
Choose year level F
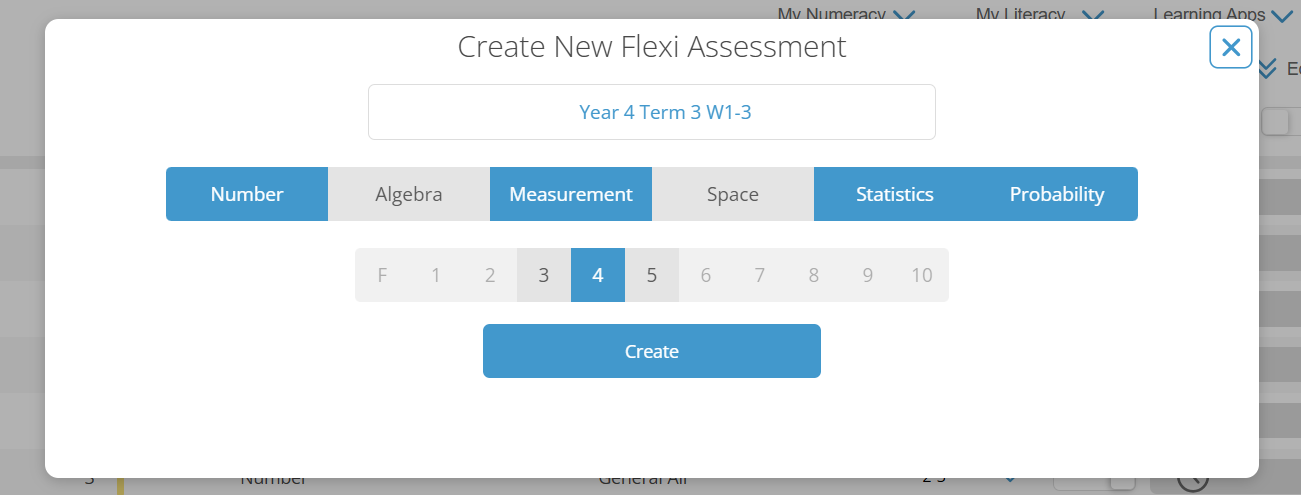click(x=382, y=275)
